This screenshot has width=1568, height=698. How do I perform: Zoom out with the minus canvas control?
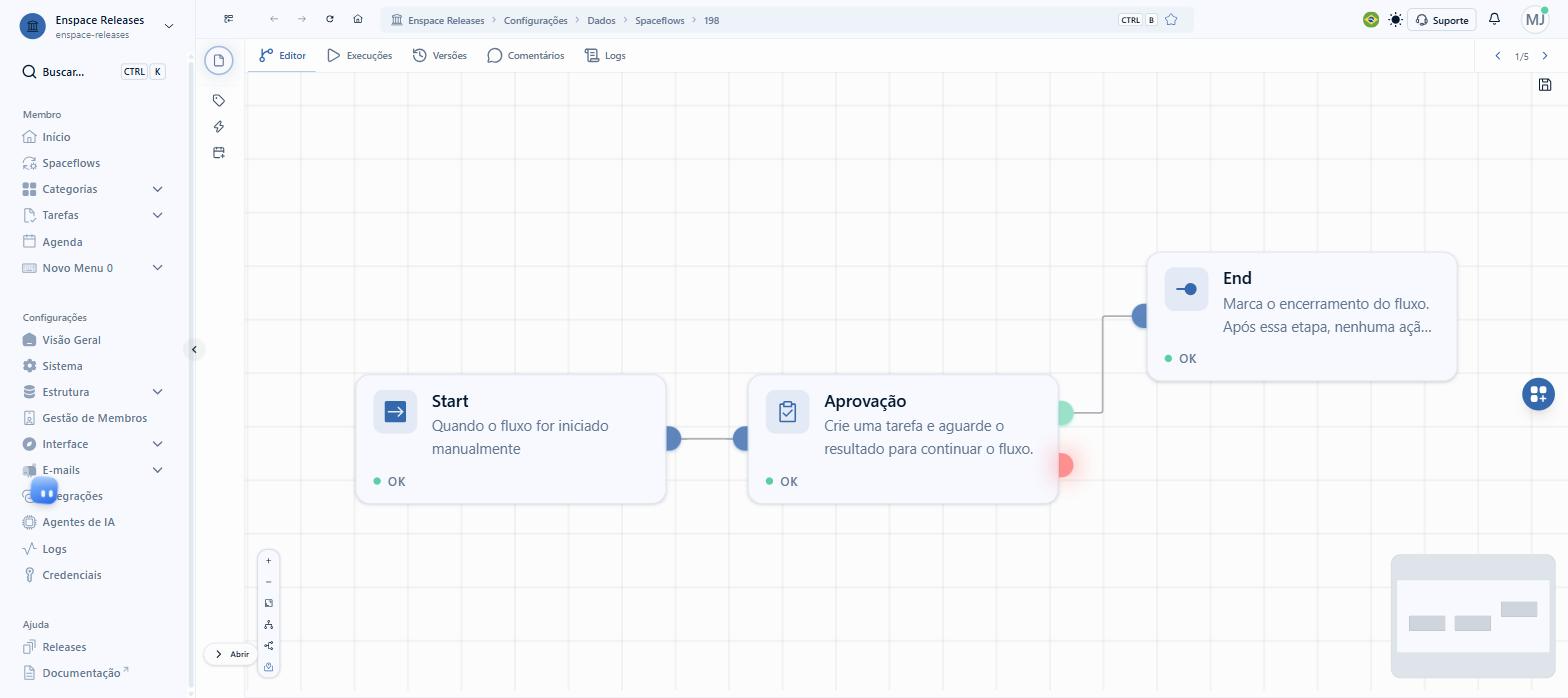click(x=268, y=582)
